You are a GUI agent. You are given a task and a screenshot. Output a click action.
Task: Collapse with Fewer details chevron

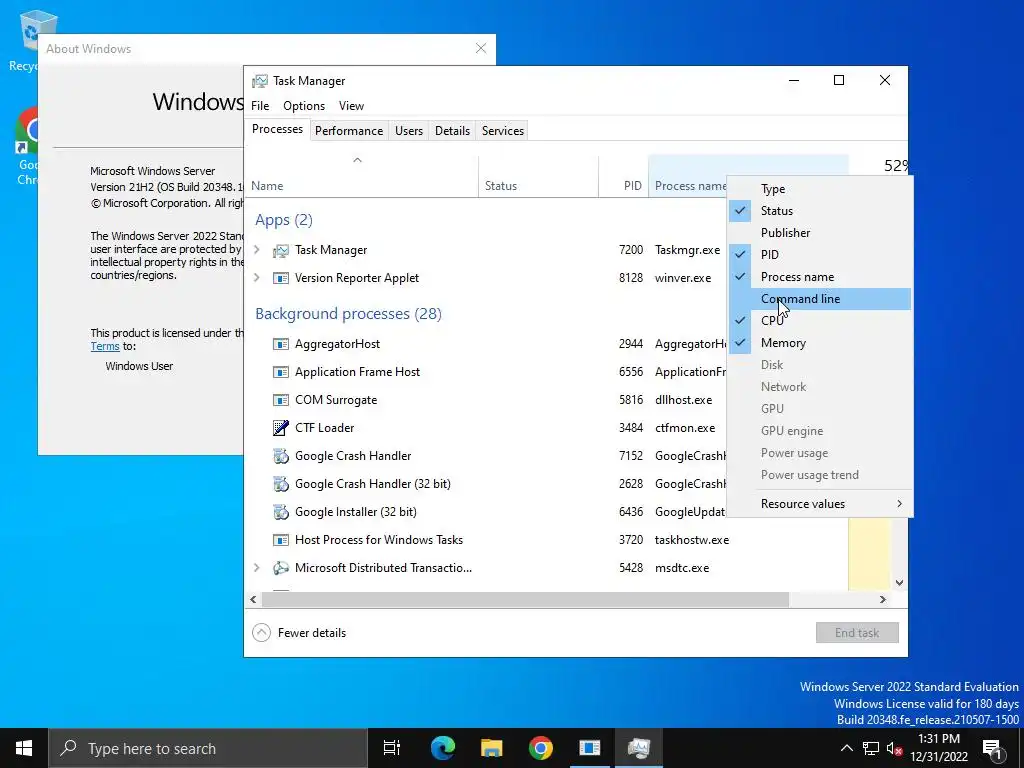261,633
